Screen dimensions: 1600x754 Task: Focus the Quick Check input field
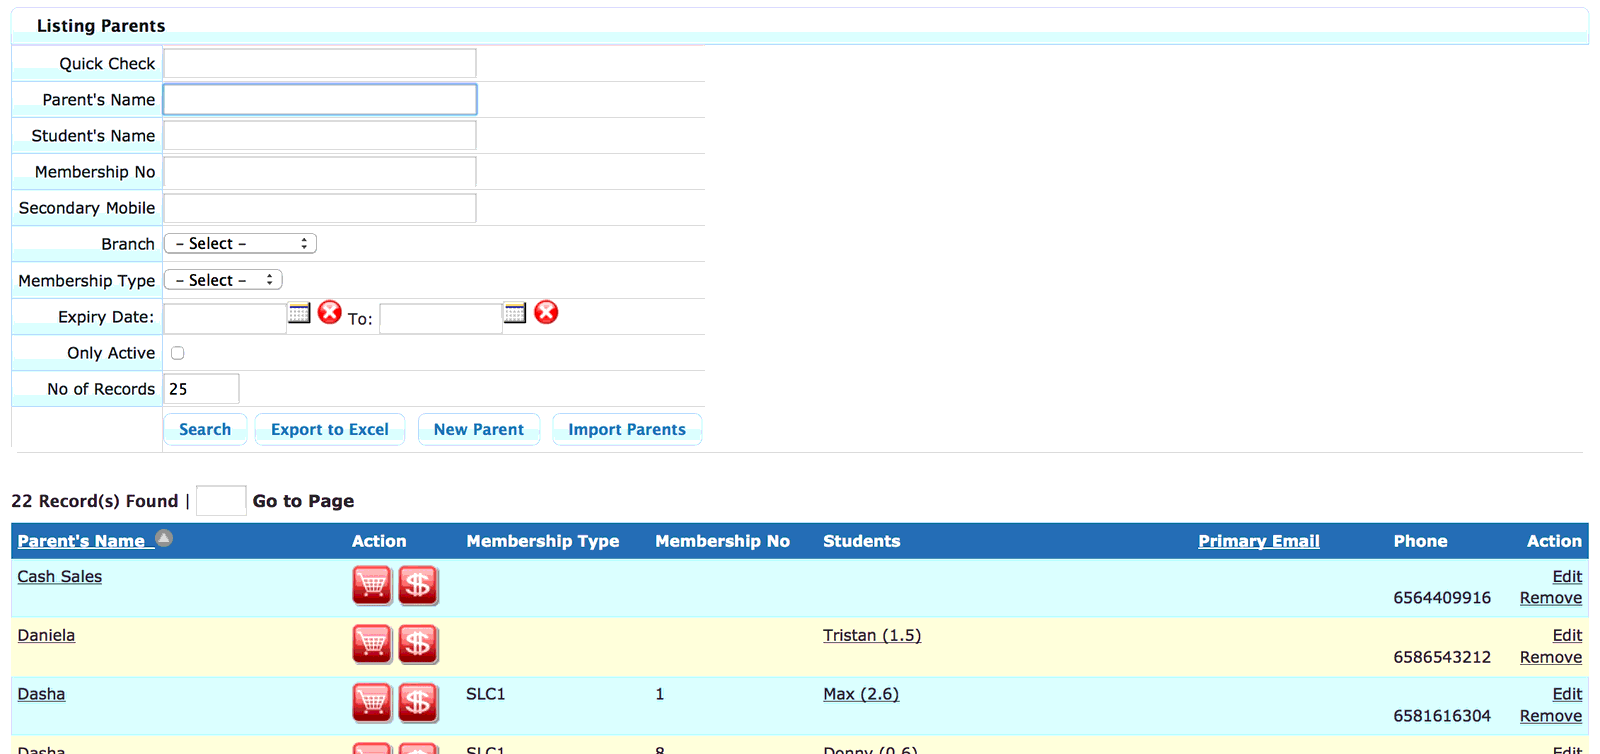coord(320,63)
